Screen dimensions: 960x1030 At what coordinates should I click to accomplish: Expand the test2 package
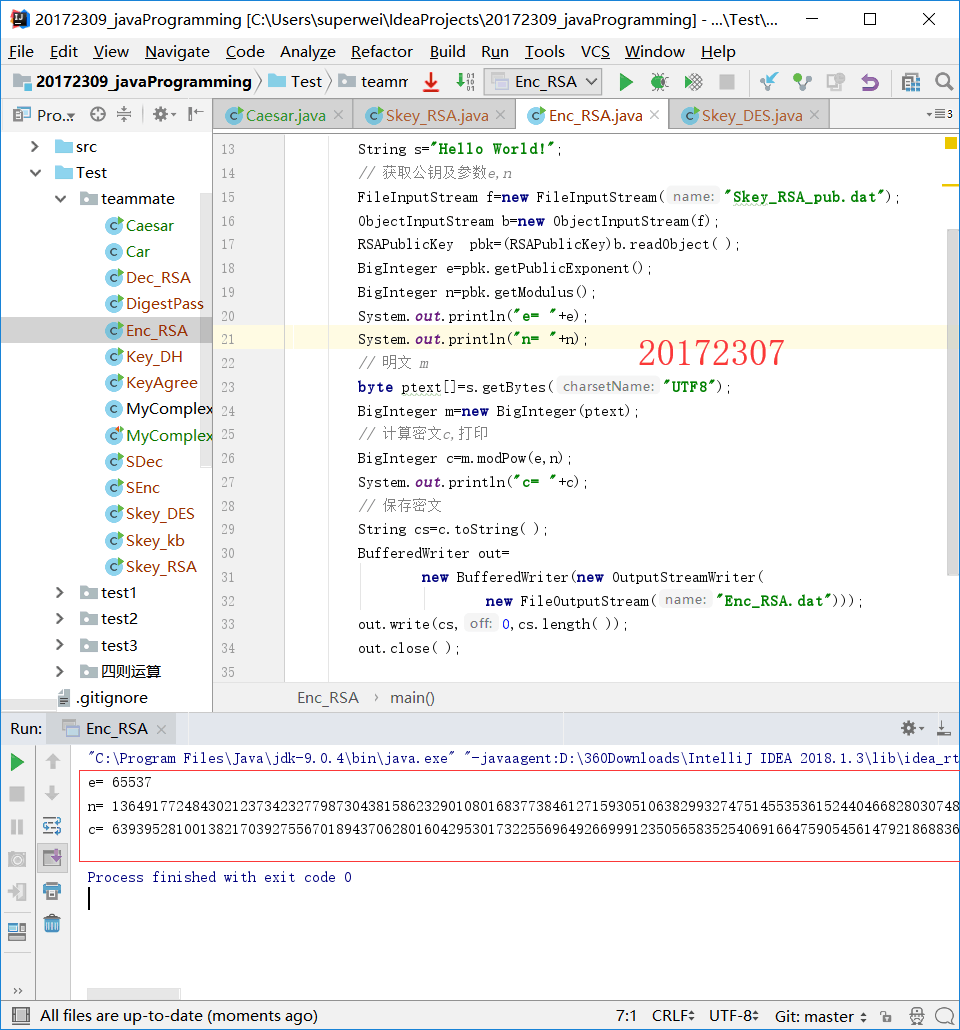coord(60,619)
